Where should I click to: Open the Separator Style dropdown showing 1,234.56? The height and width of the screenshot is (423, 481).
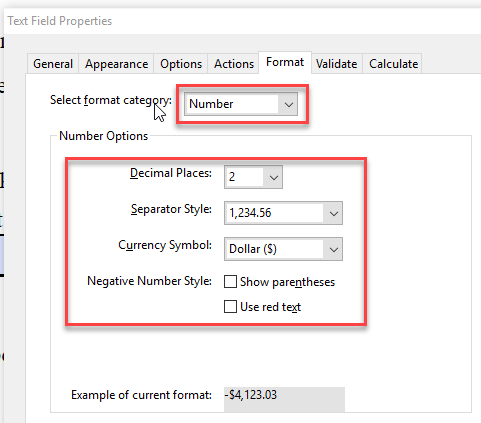click(x=283, y=213)
